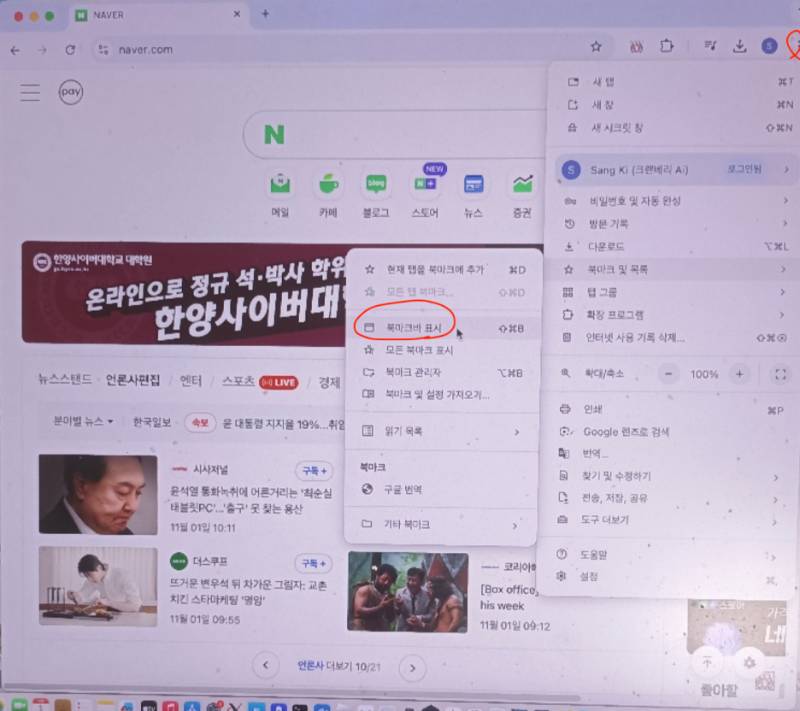Toggle fullscreen next to the zoom controls
Screen dimensions: 800x711
coord(781,374)
